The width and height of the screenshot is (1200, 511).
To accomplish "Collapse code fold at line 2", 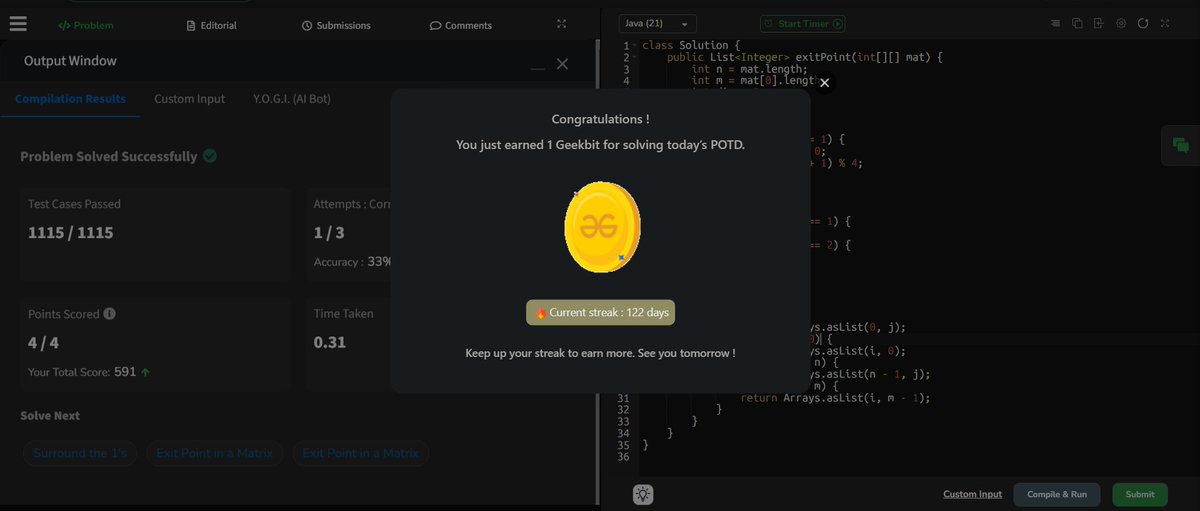I will click(x=637, y=58).
